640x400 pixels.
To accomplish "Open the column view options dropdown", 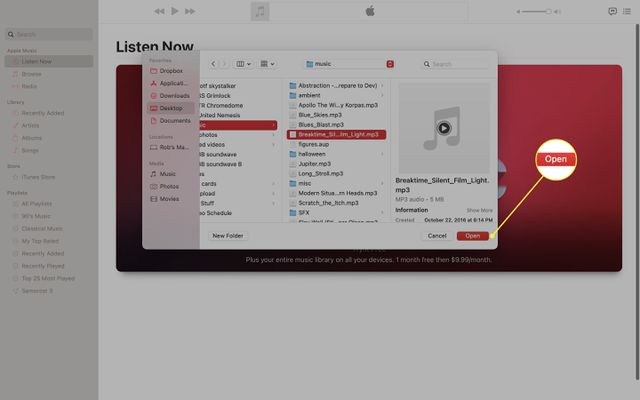I will 244,64.
